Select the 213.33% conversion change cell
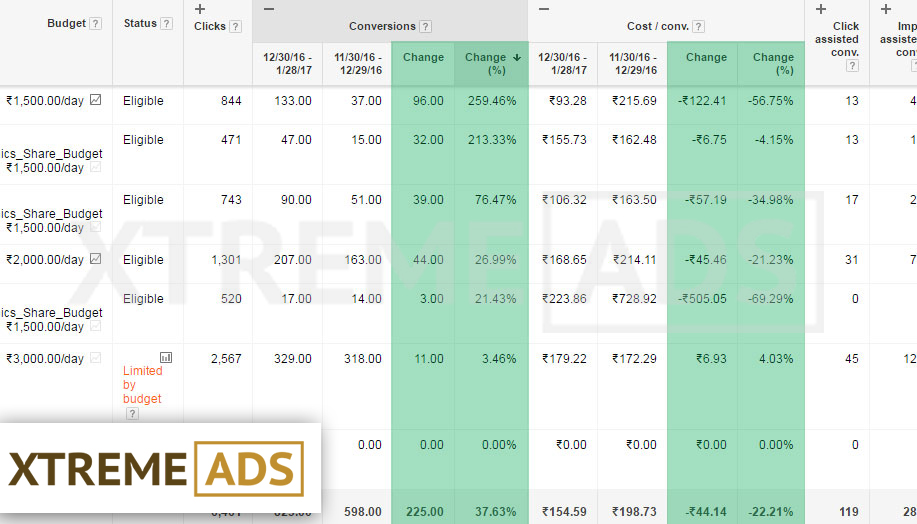The height and width of the screenshot is (524, 917). tap(492, 140)
